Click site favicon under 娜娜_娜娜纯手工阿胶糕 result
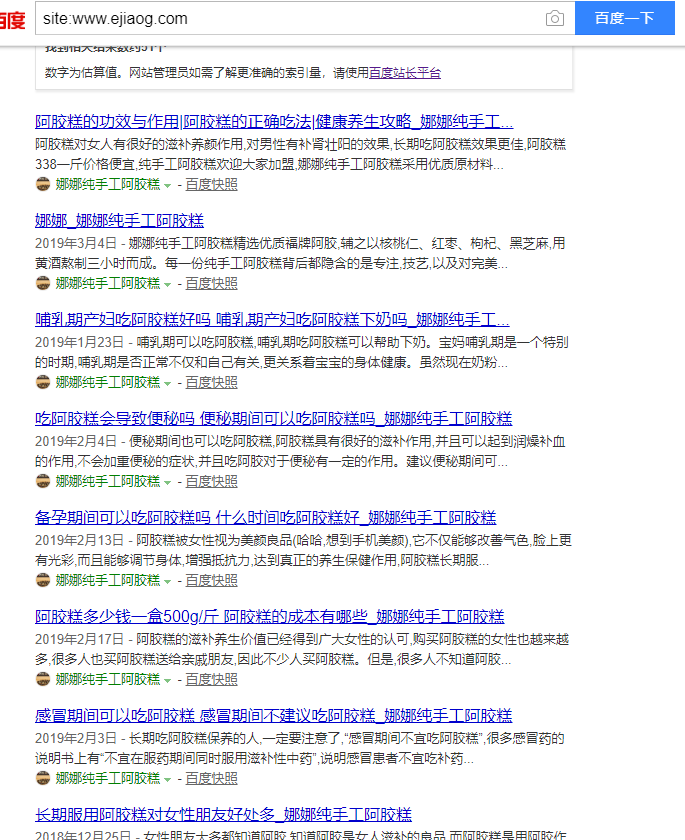 [x=43, y=283]
